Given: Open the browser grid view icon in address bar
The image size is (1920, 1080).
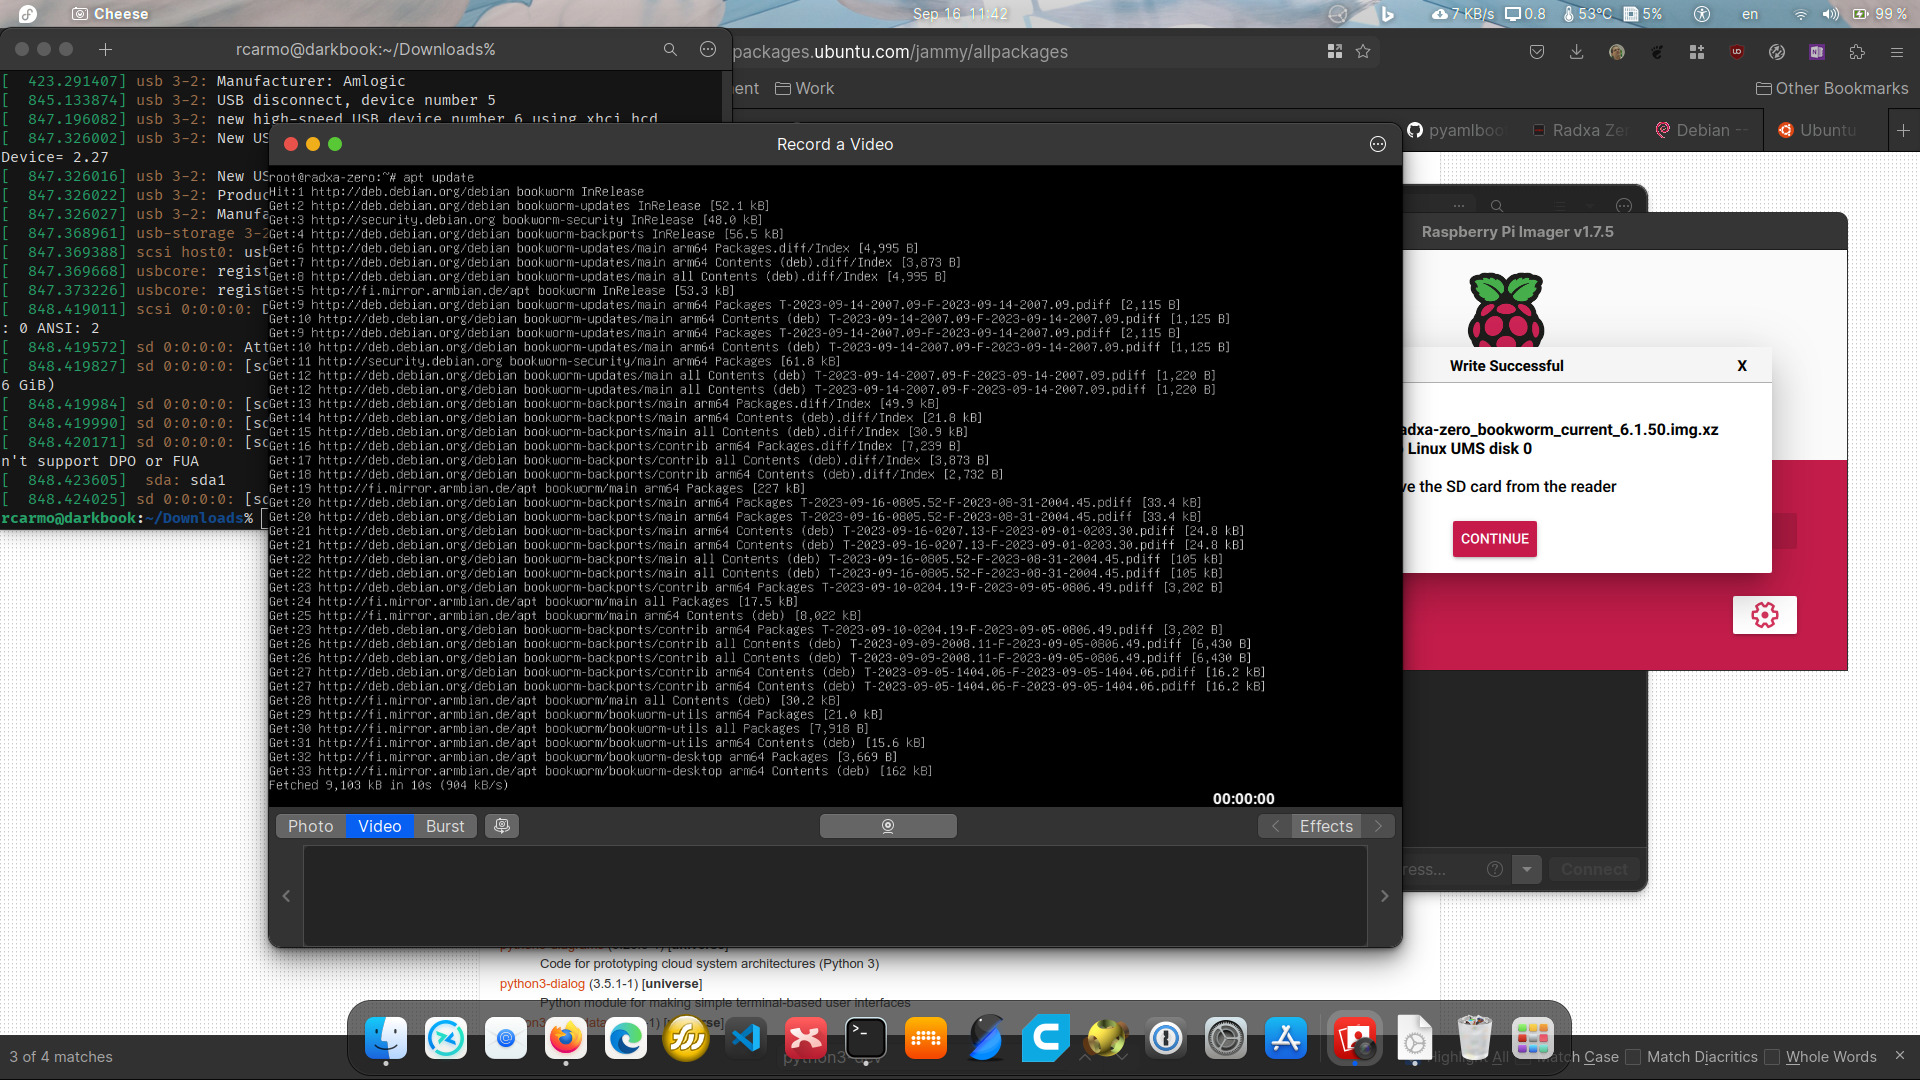Looking at the screenshot, I should (x=1335, y=51).
